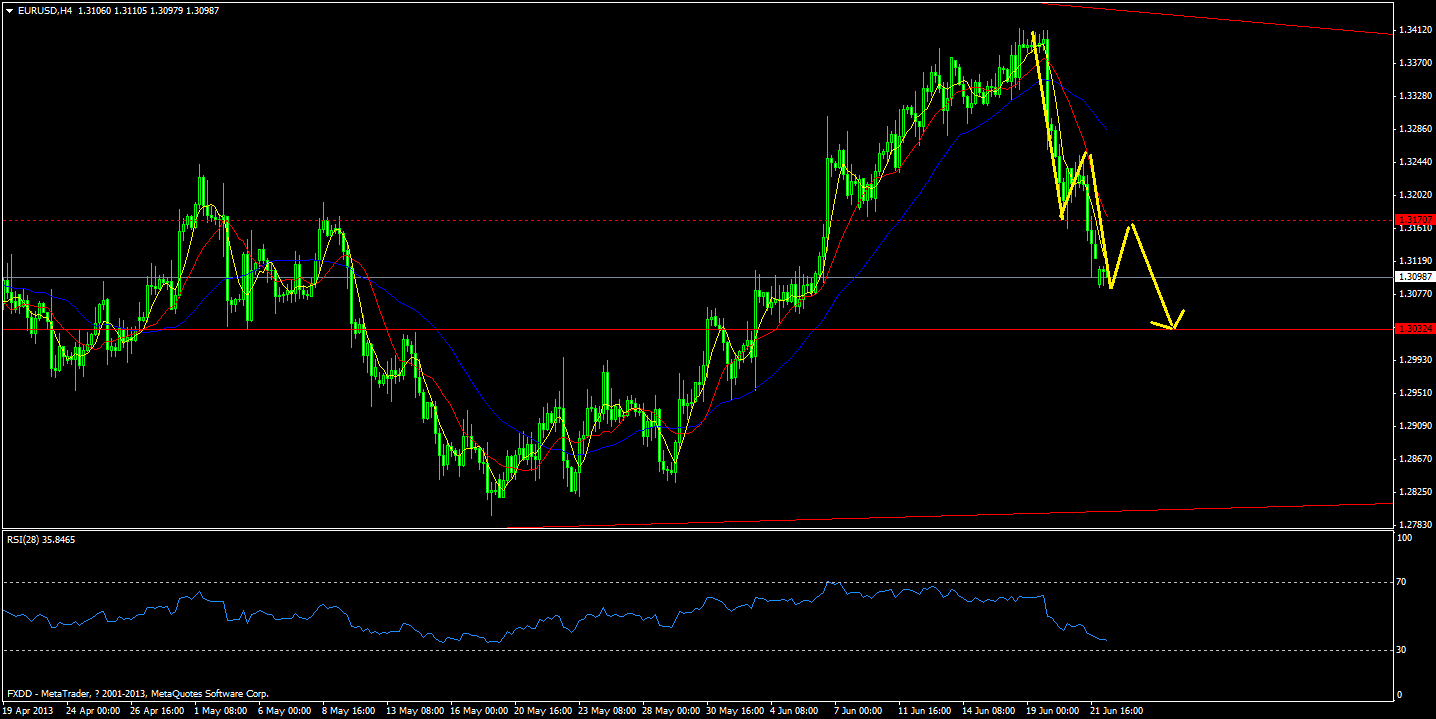Click the 1.32440 price scale label
The image size is (1436, 719).
click(x=1415, y=162)
